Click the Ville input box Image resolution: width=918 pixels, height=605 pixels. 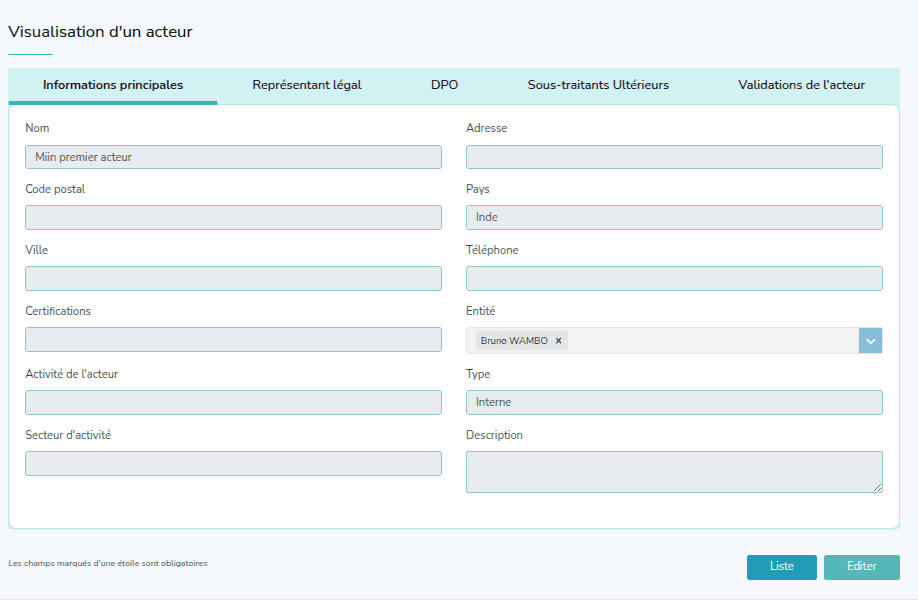point(233,279)
